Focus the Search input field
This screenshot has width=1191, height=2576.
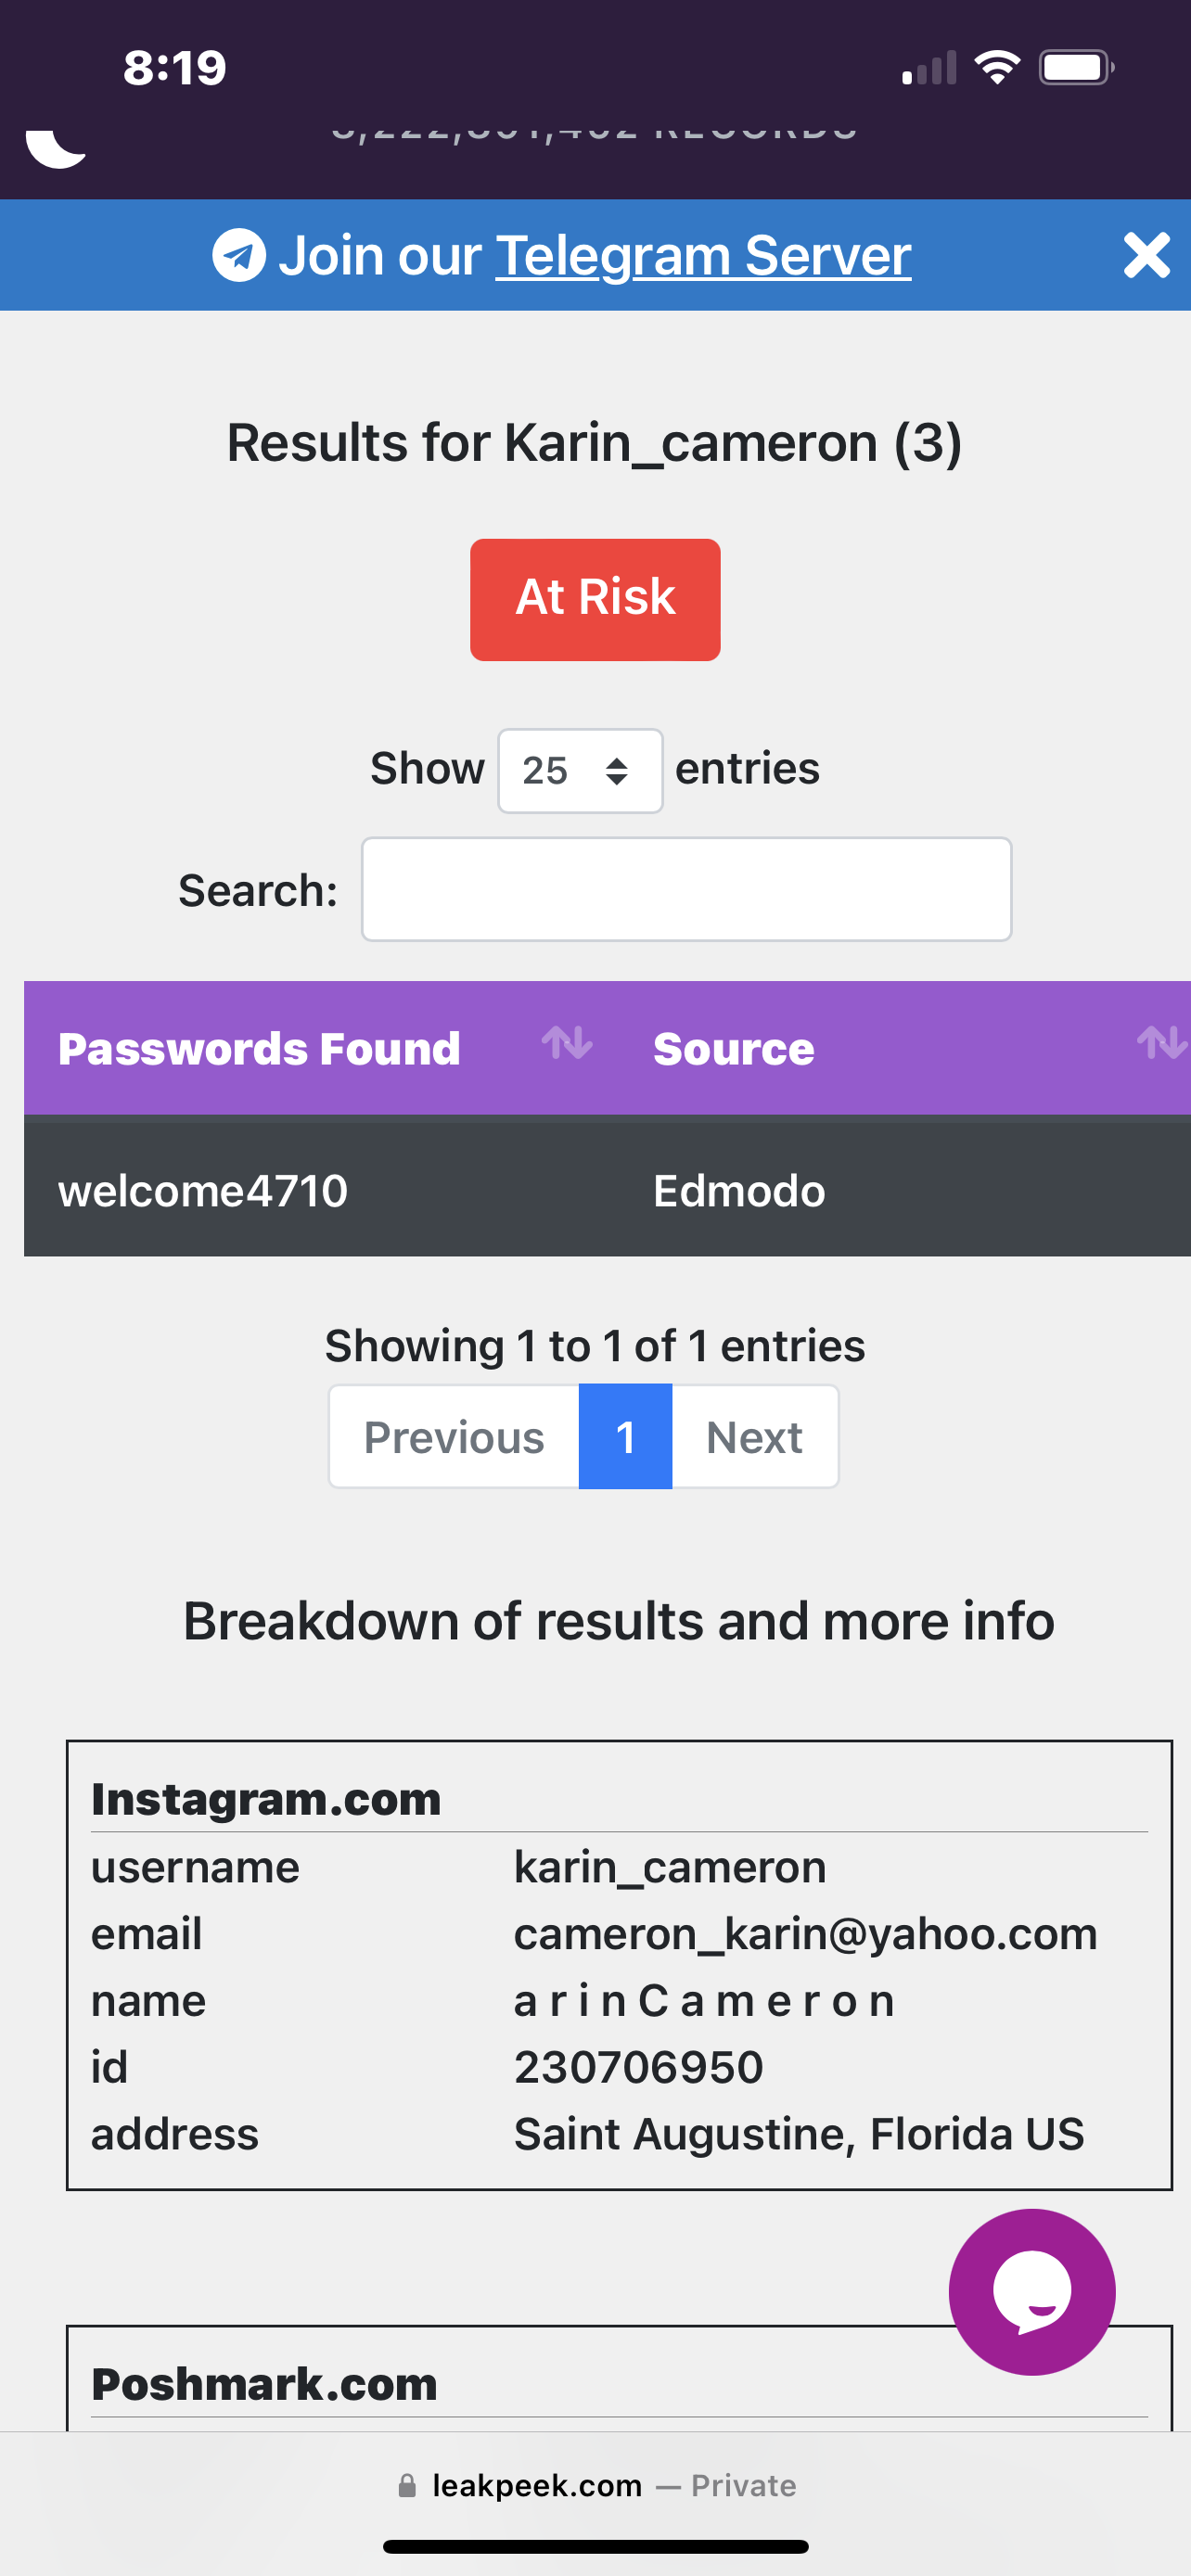pos(686,889)
